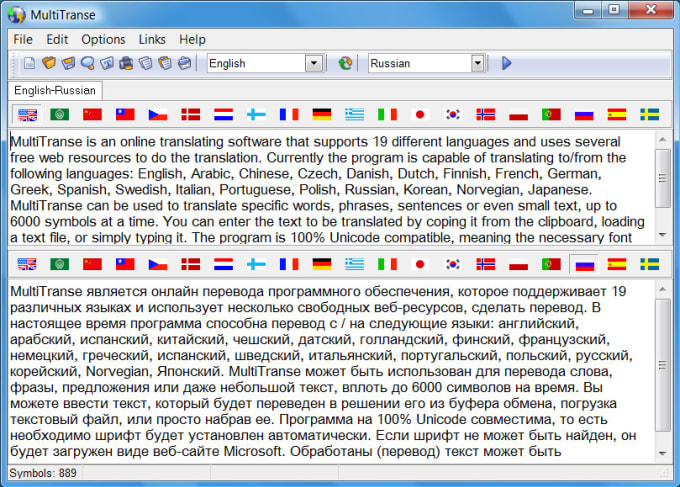Open the Help menu
Screen dimensions: 680x487
[192, 39]
